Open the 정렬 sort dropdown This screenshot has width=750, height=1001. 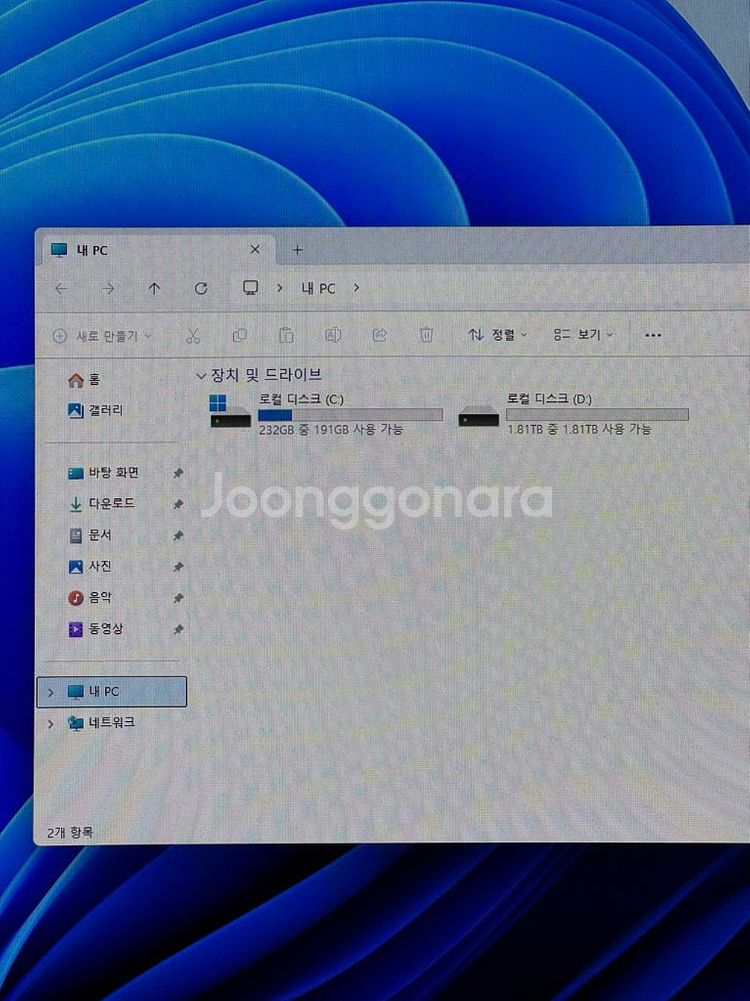click(497, 335)
